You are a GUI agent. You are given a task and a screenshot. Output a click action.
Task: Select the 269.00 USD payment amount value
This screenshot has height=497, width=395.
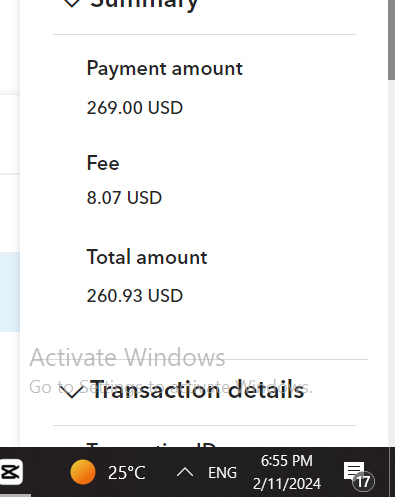pos(135,108)
